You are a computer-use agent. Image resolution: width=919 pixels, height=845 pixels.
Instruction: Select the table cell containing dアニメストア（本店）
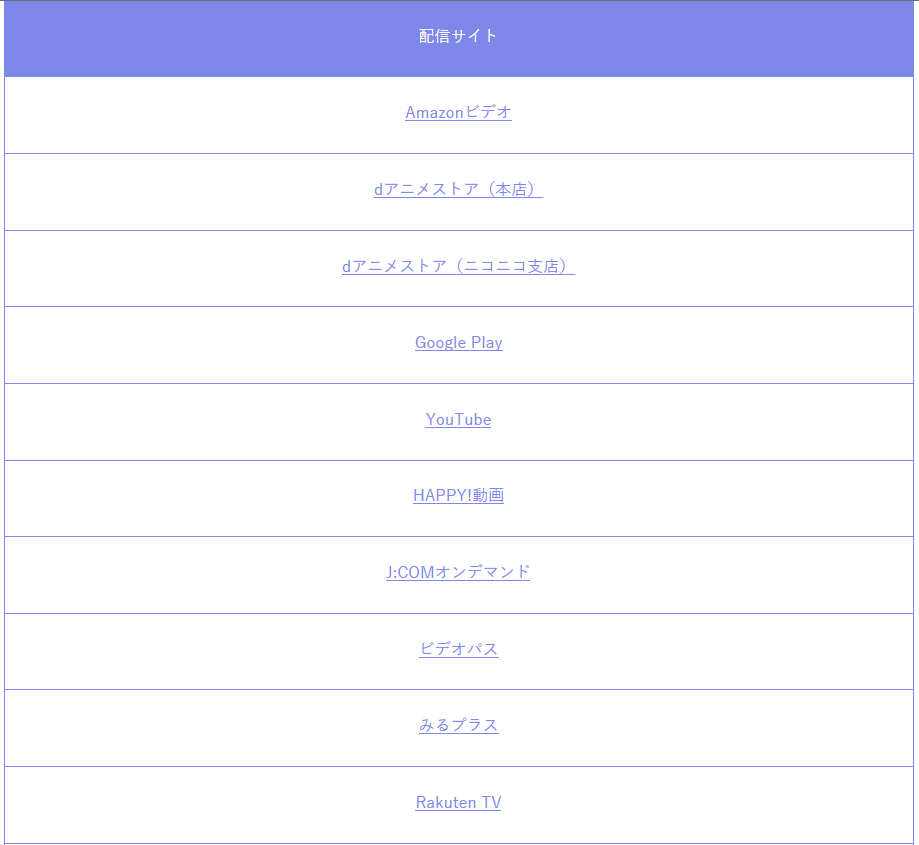[x=459, y=192]
